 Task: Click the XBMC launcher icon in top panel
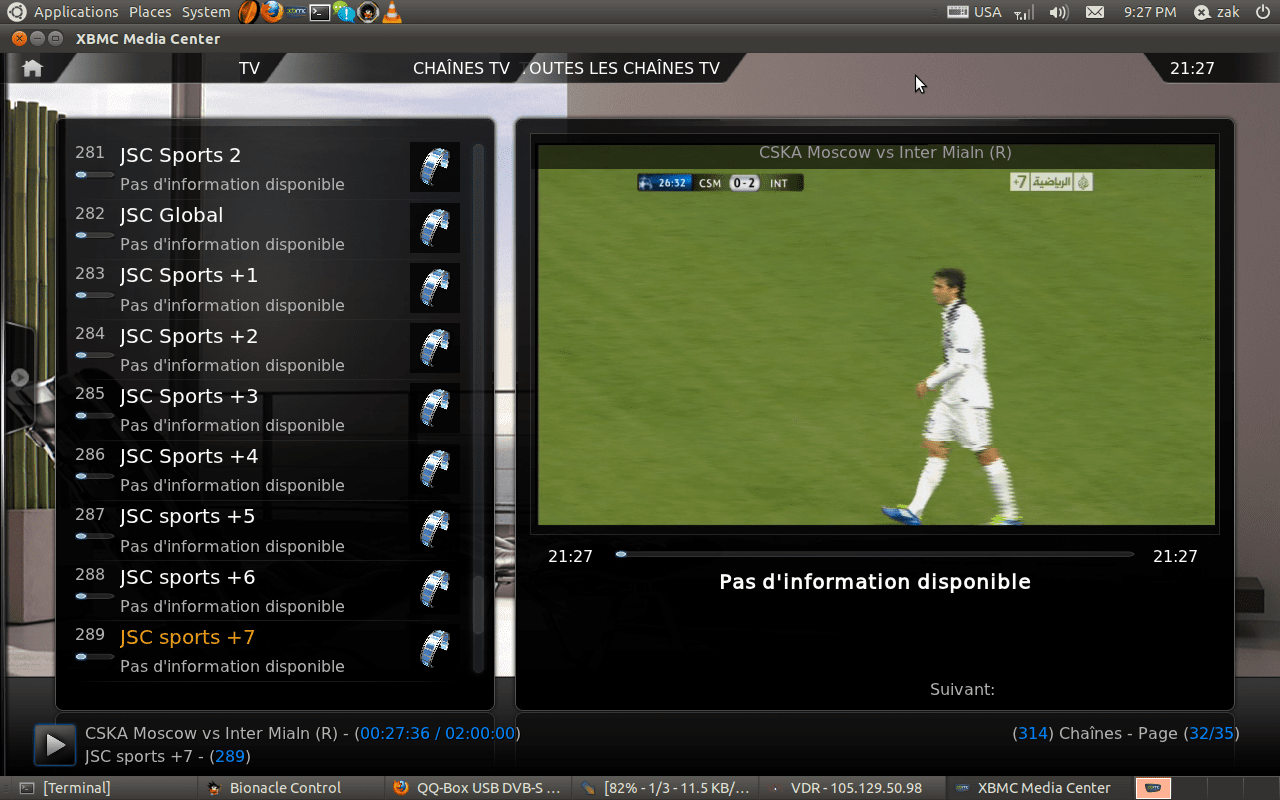click(x=296, y=12)
